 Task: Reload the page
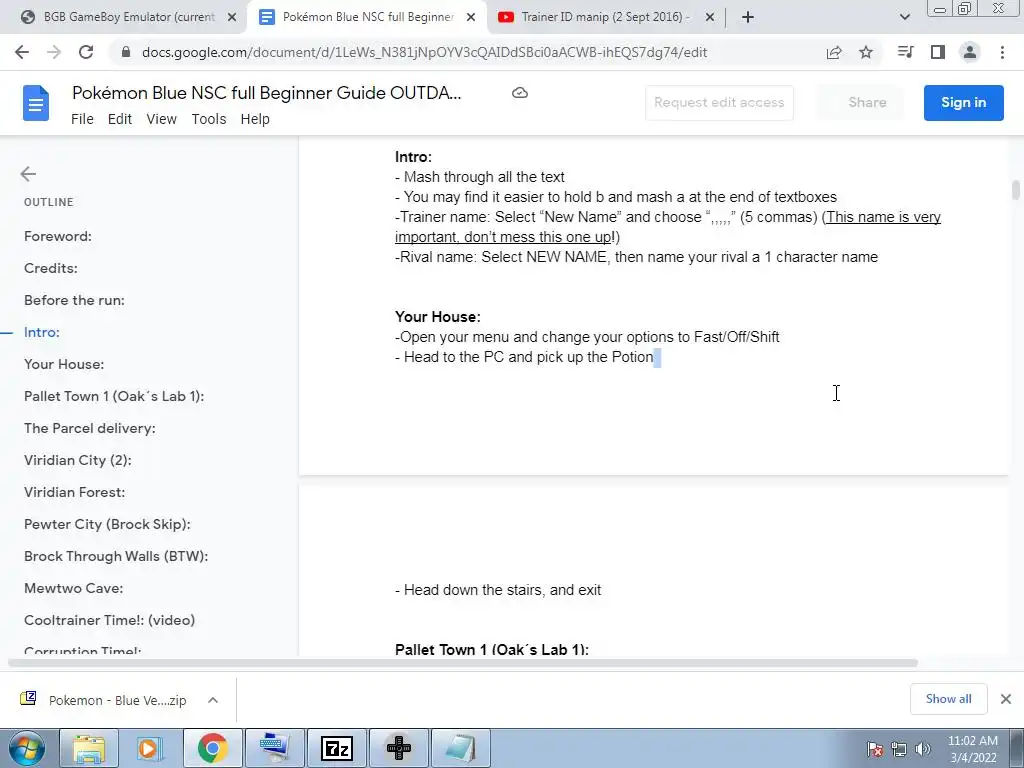(86, 52)
